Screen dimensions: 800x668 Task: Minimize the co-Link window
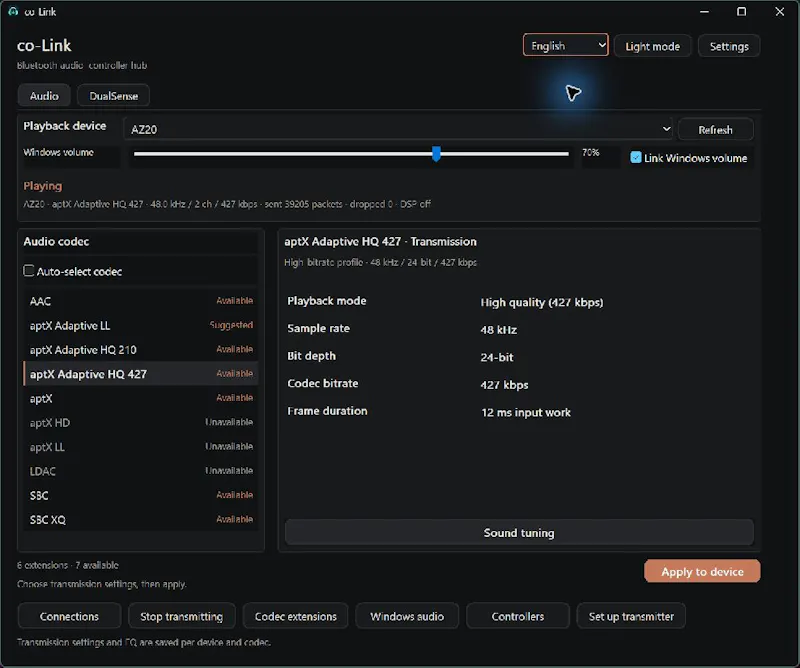point(704,11)
